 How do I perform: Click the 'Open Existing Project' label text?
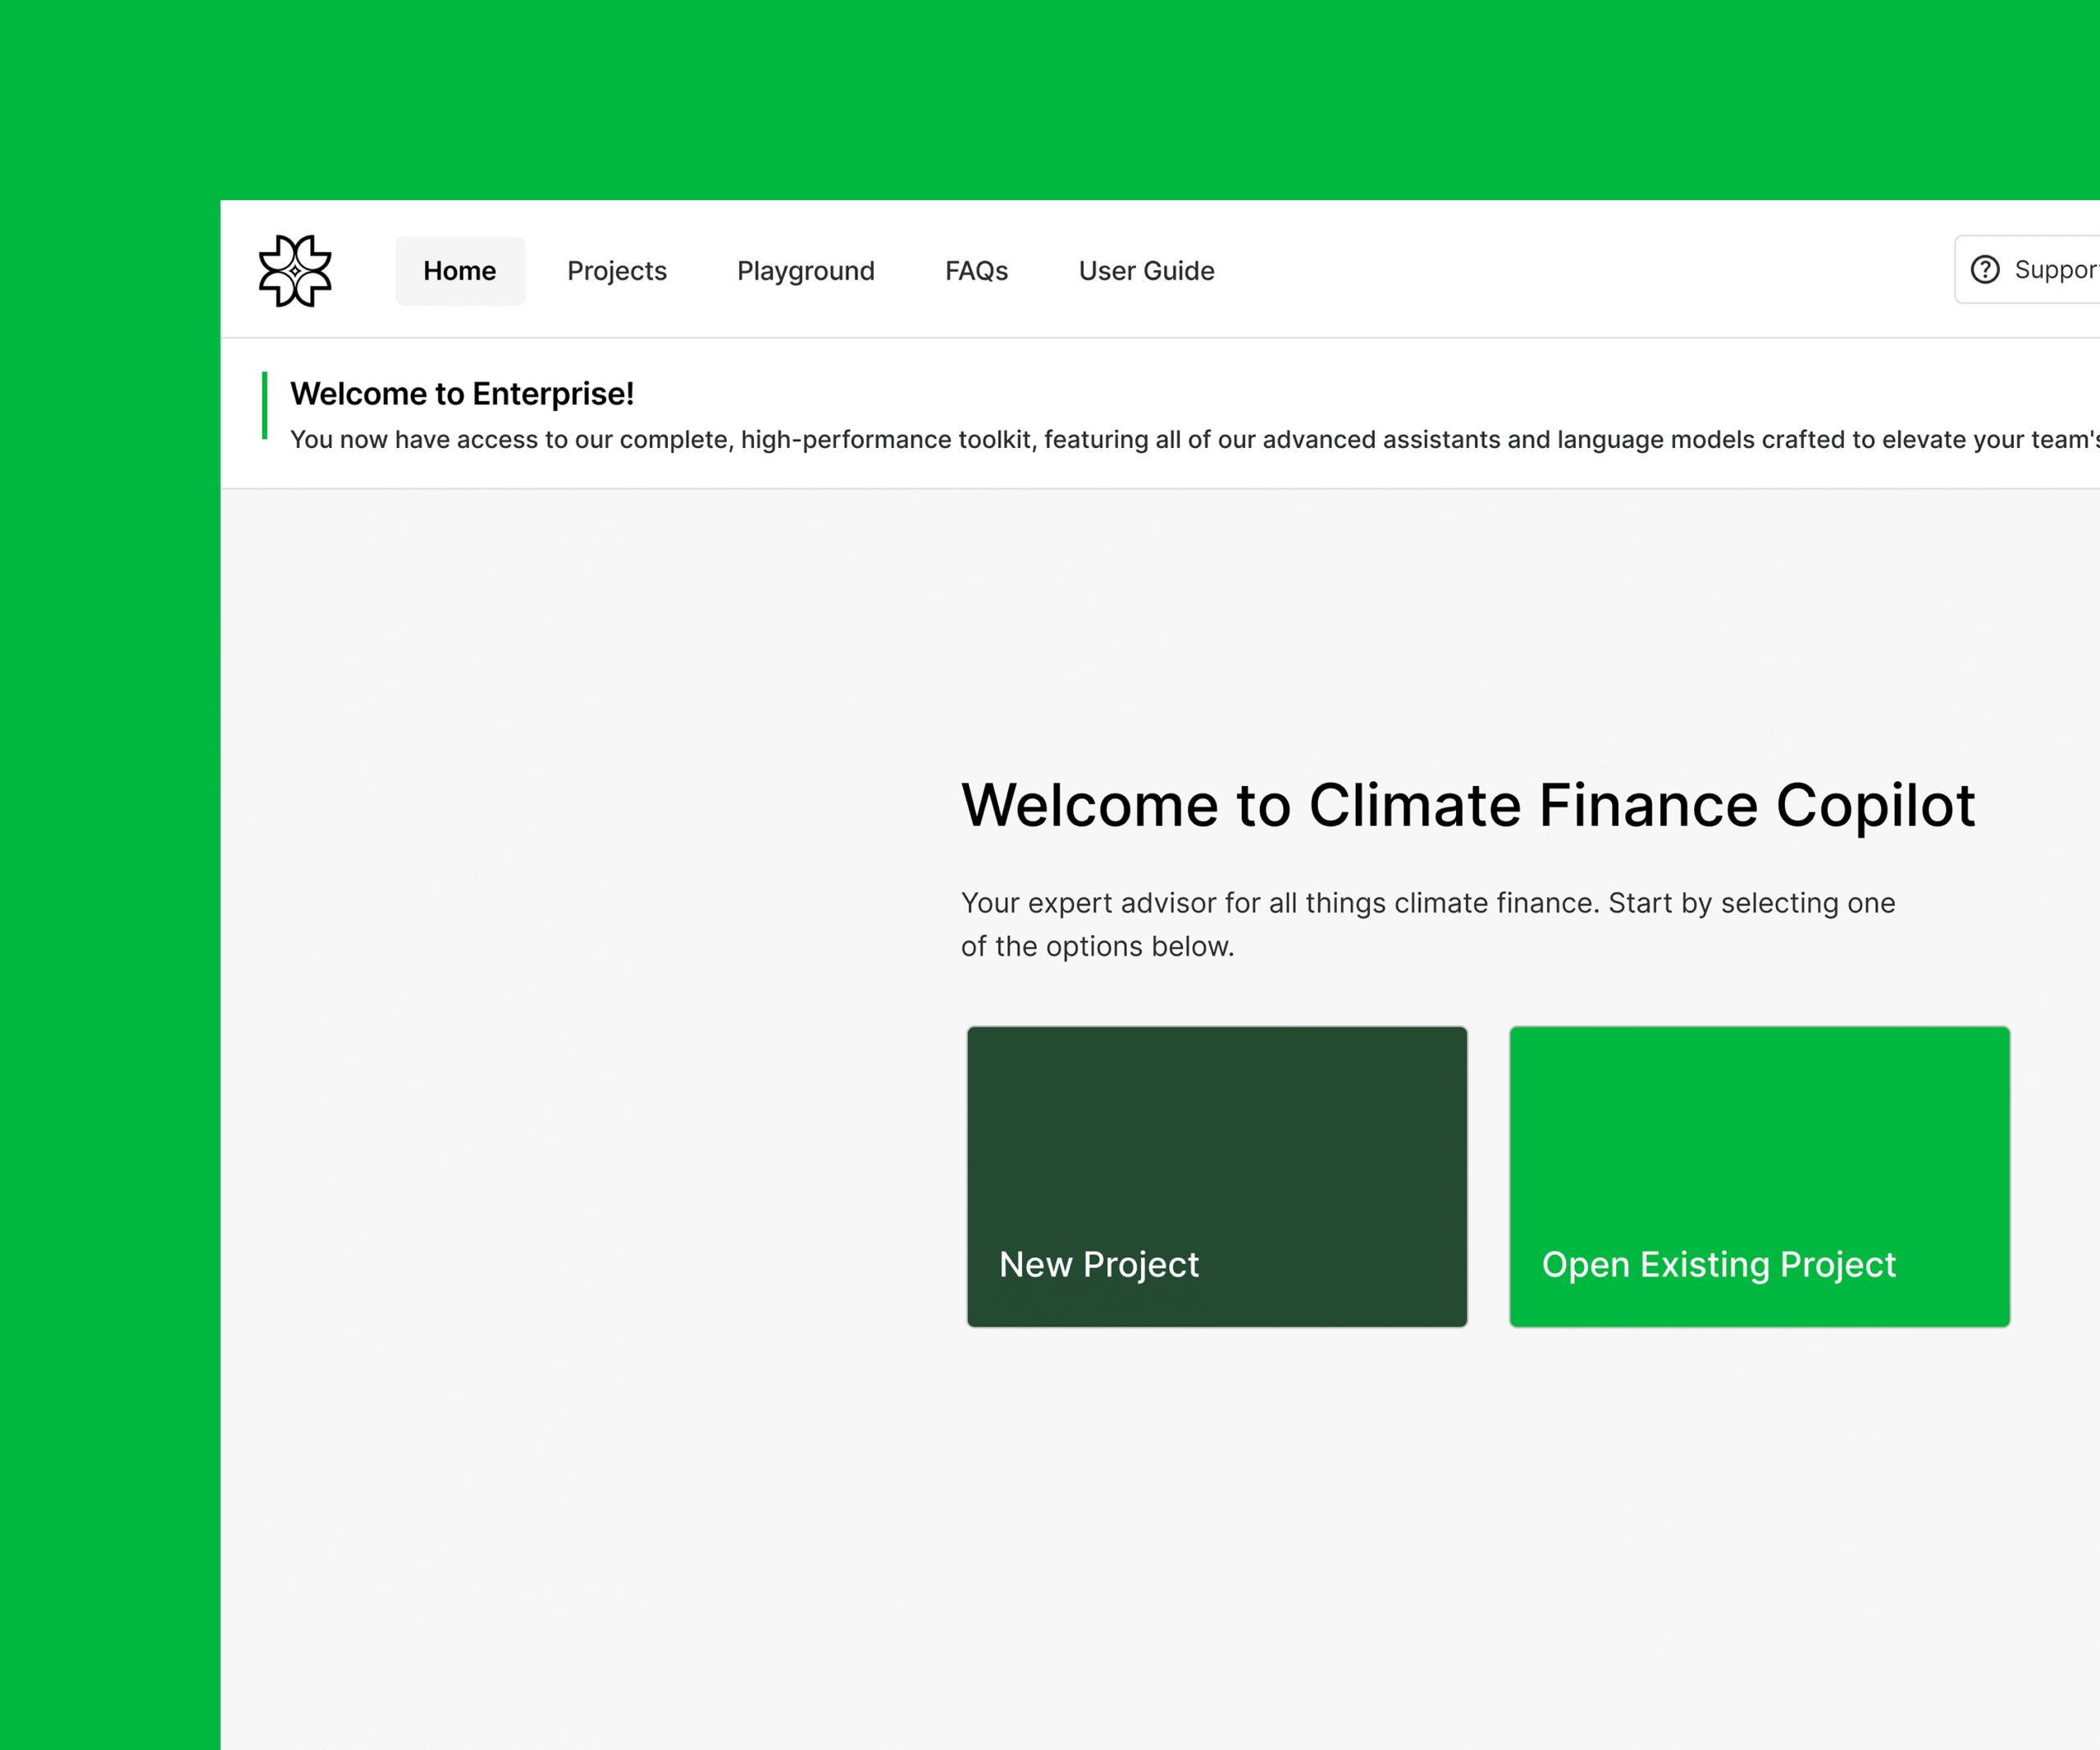tap(1718, 1265)
